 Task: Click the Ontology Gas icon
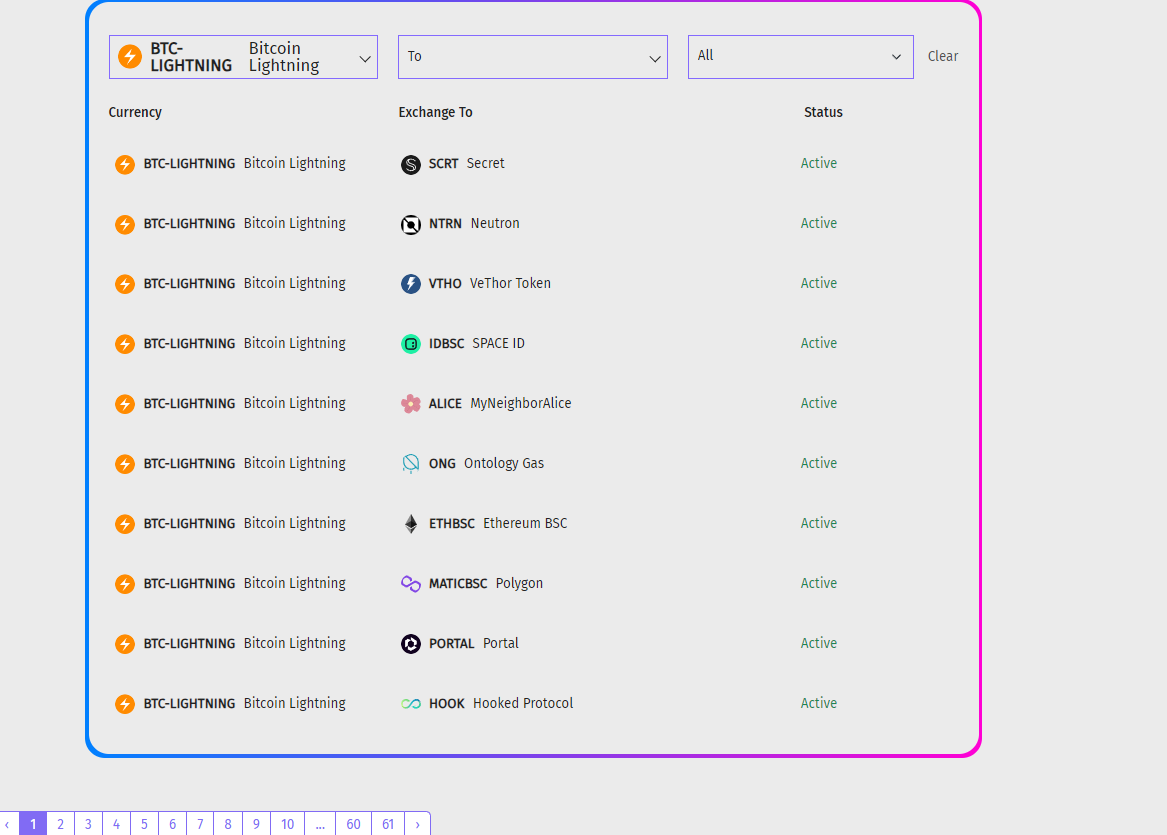[x=411, y=464]
